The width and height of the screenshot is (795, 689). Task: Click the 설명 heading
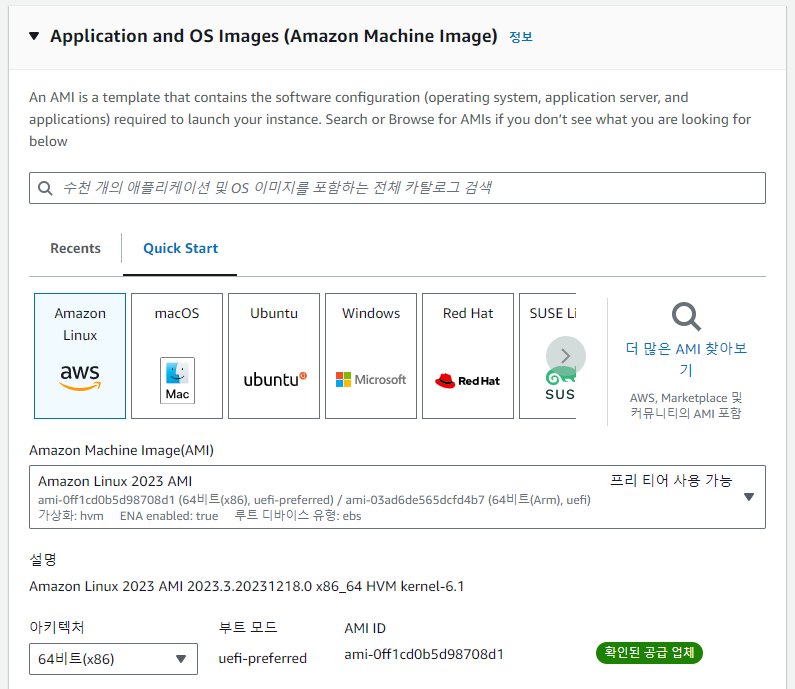(x=43, y=560)
